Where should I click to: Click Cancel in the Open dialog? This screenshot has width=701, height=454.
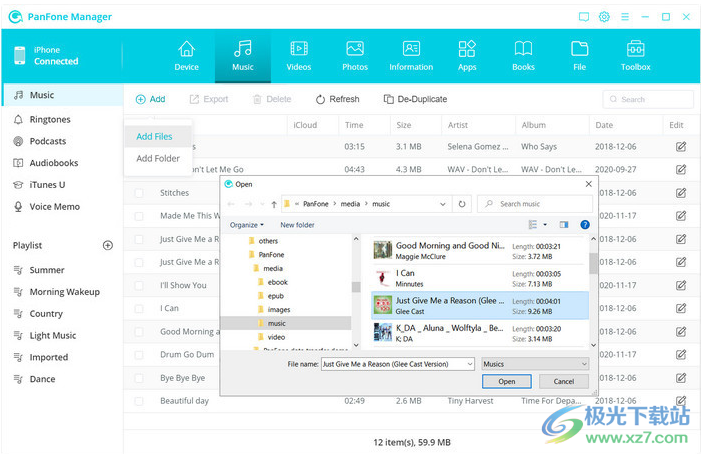[564, 382]
